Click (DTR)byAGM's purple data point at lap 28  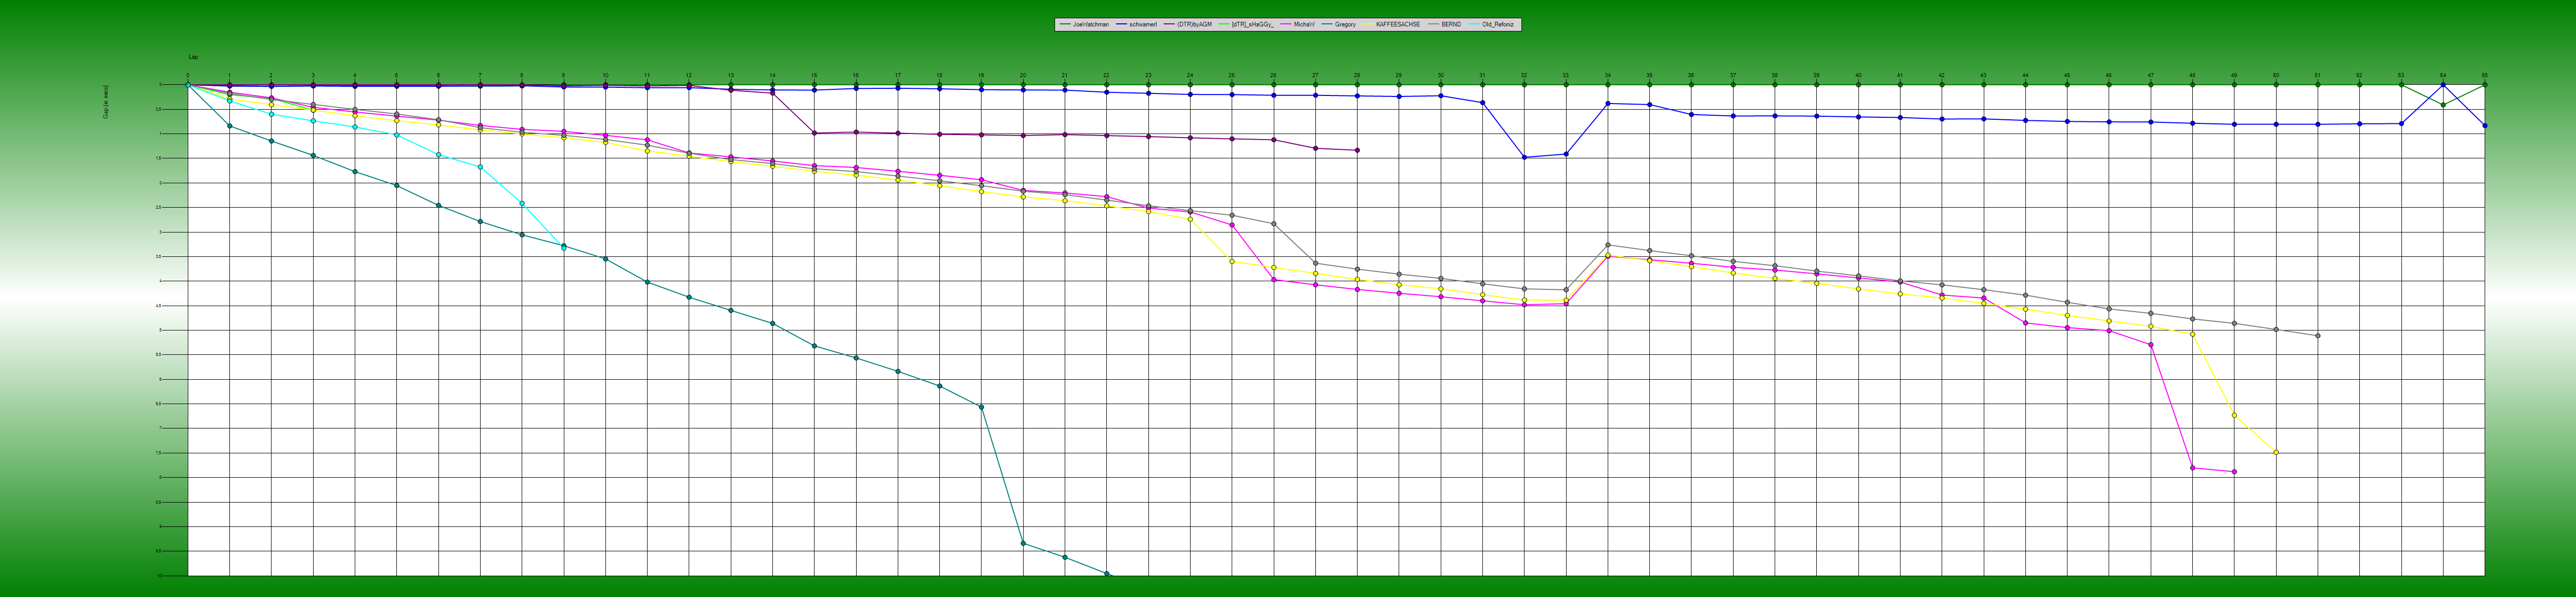point(1357,150)
